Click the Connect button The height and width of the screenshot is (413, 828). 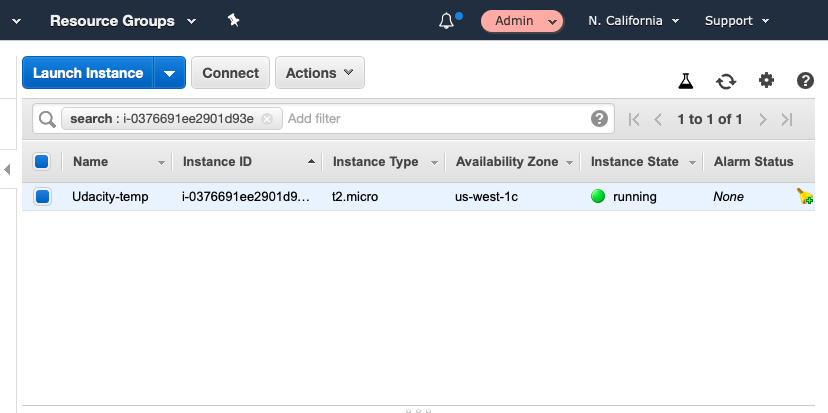(x=230, y=73)
